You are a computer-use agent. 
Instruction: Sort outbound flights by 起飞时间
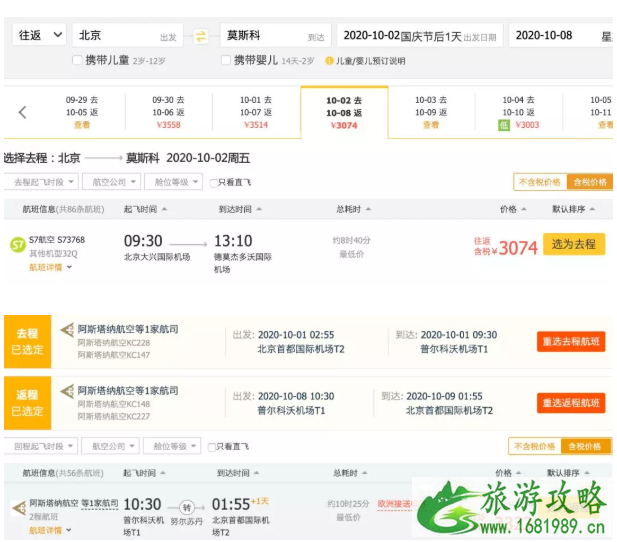click(x=145, y=209)
